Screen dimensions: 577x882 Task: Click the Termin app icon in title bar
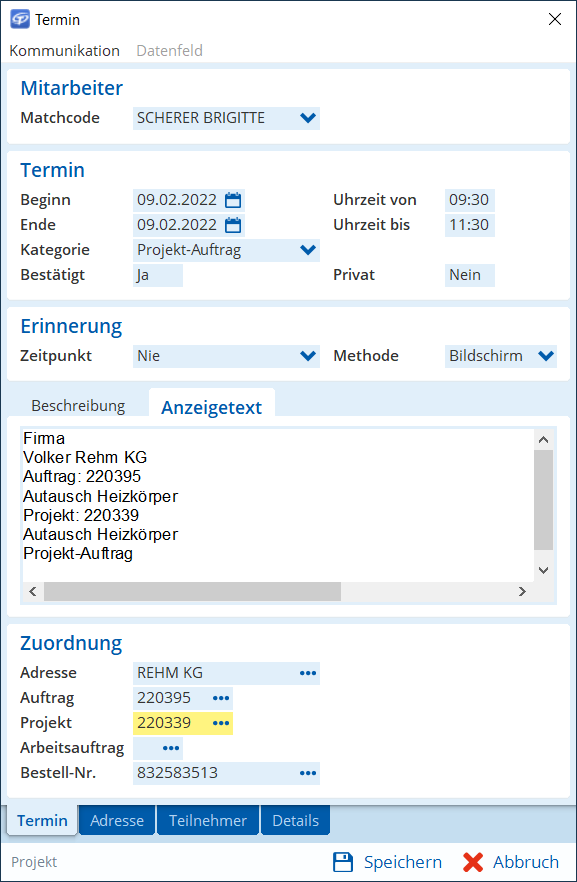pyautogui.click(x=20, y=19)
